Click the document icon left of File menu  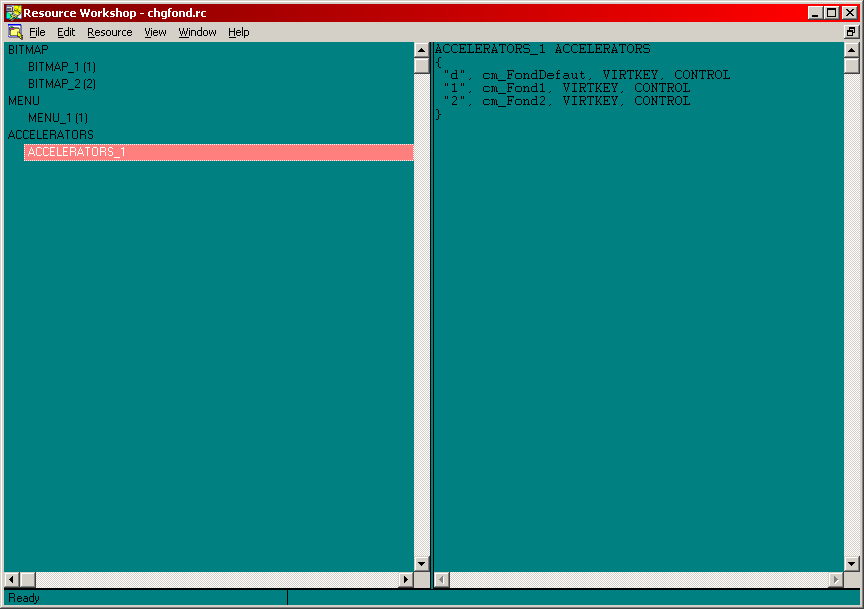[x=15, y=32]
